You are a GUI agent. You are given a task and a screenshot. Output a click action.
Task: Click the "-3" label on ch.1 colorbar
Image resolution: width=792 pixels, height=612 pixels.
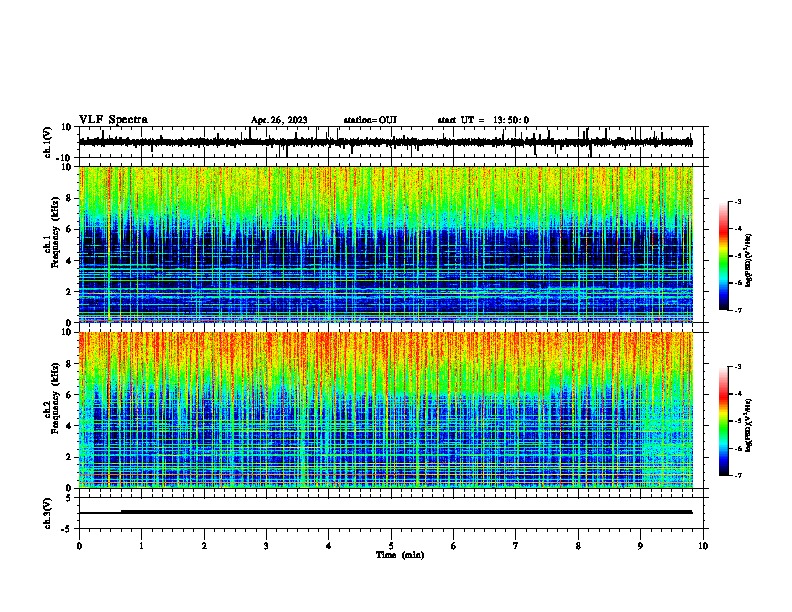(x=738, y=202)
